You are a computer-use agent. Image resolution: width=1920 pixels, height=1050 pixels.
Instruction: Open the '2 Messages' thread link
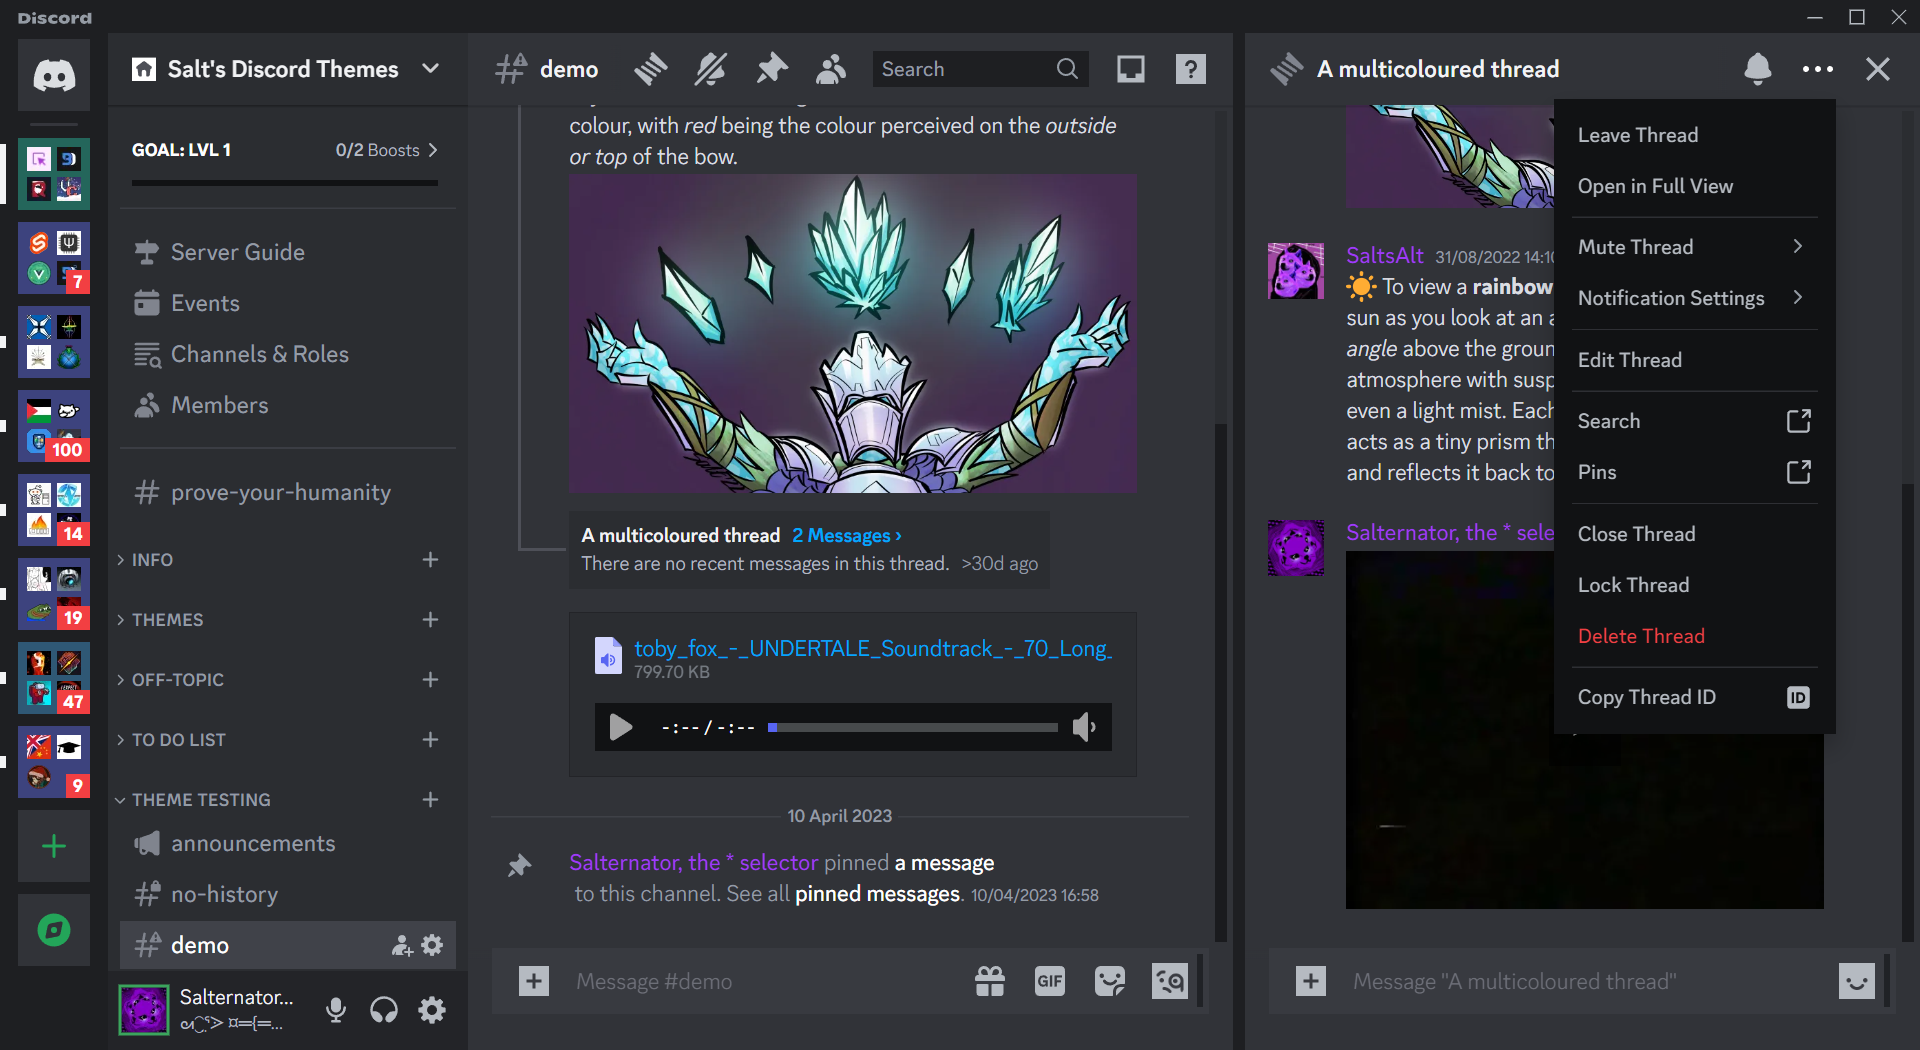click(845, 535)
